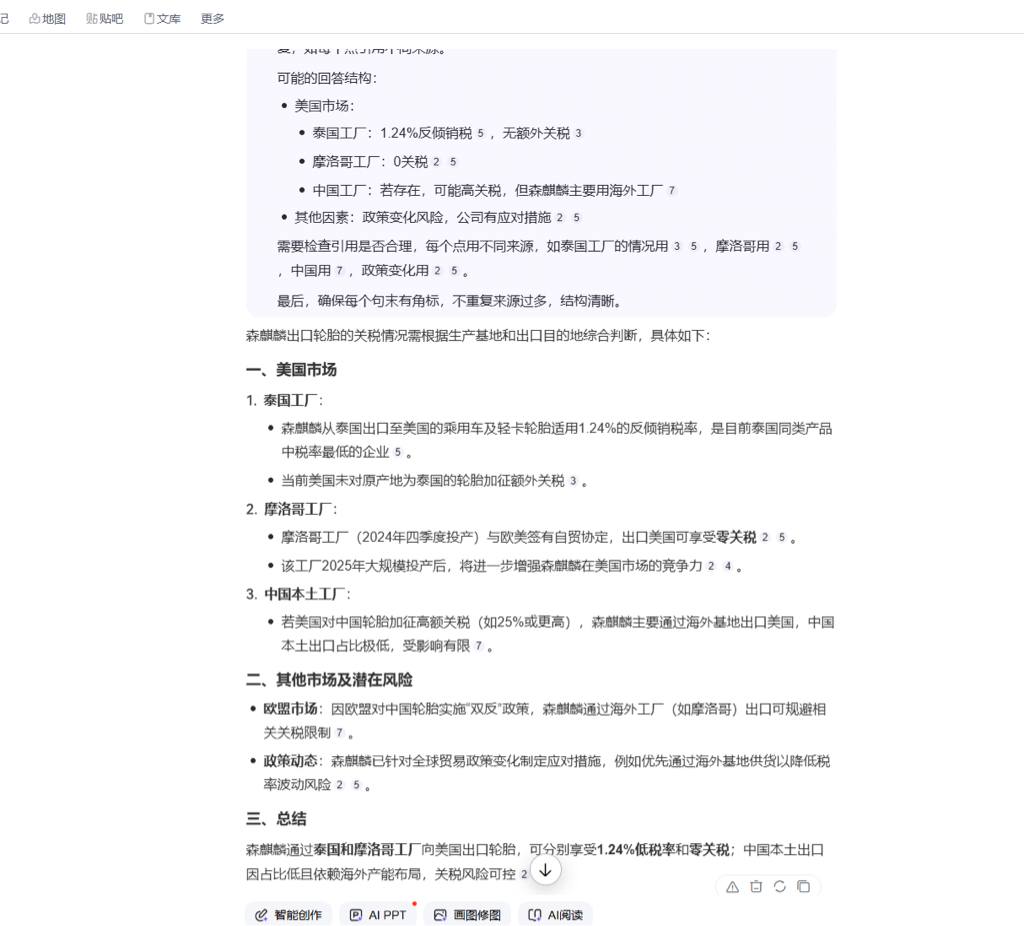Open 更多 in top navigation
The height and width of the screenshot is (926, 1024).
[x=212, y=18]
